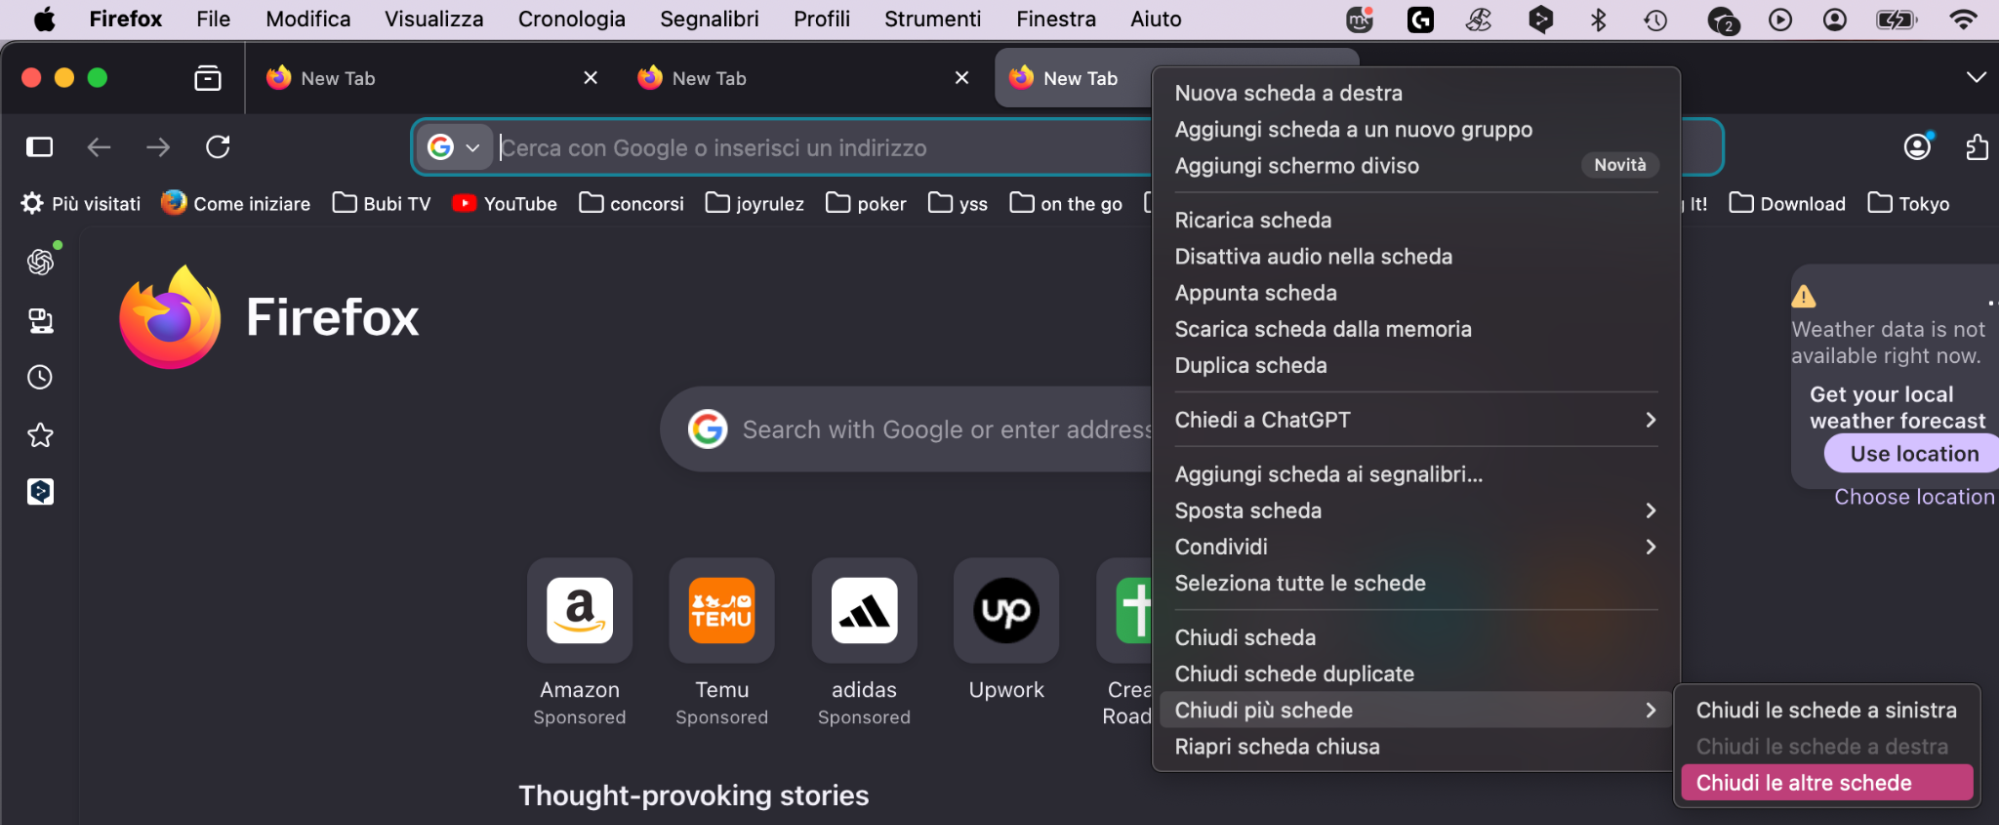Open the poker bookmarks folder
Viewport: 1999px width, 825px height.
click(867, 204)
